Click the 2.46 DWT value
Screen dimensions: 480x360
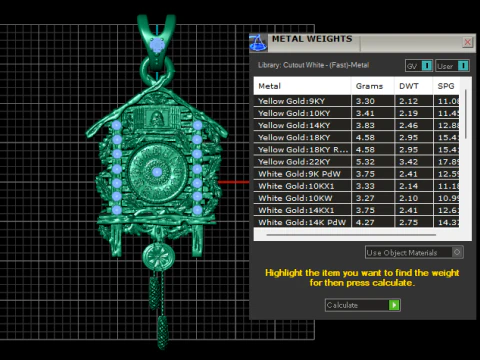[x=409, y=125]
